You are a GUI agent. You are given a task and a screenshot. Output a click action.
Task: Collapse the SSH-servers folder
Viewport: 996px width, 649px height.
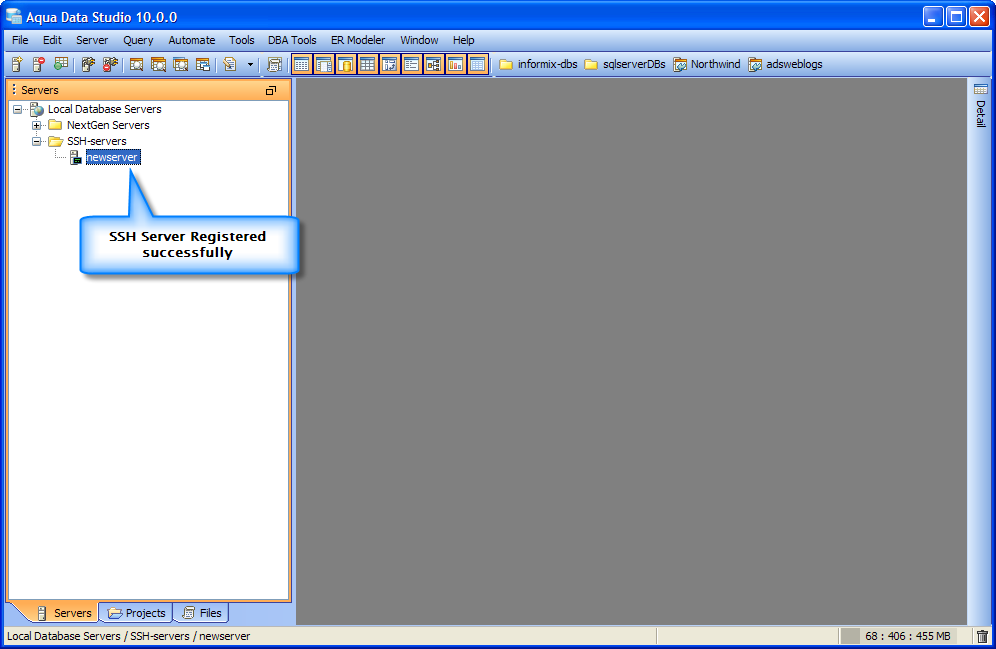(37, 141)
